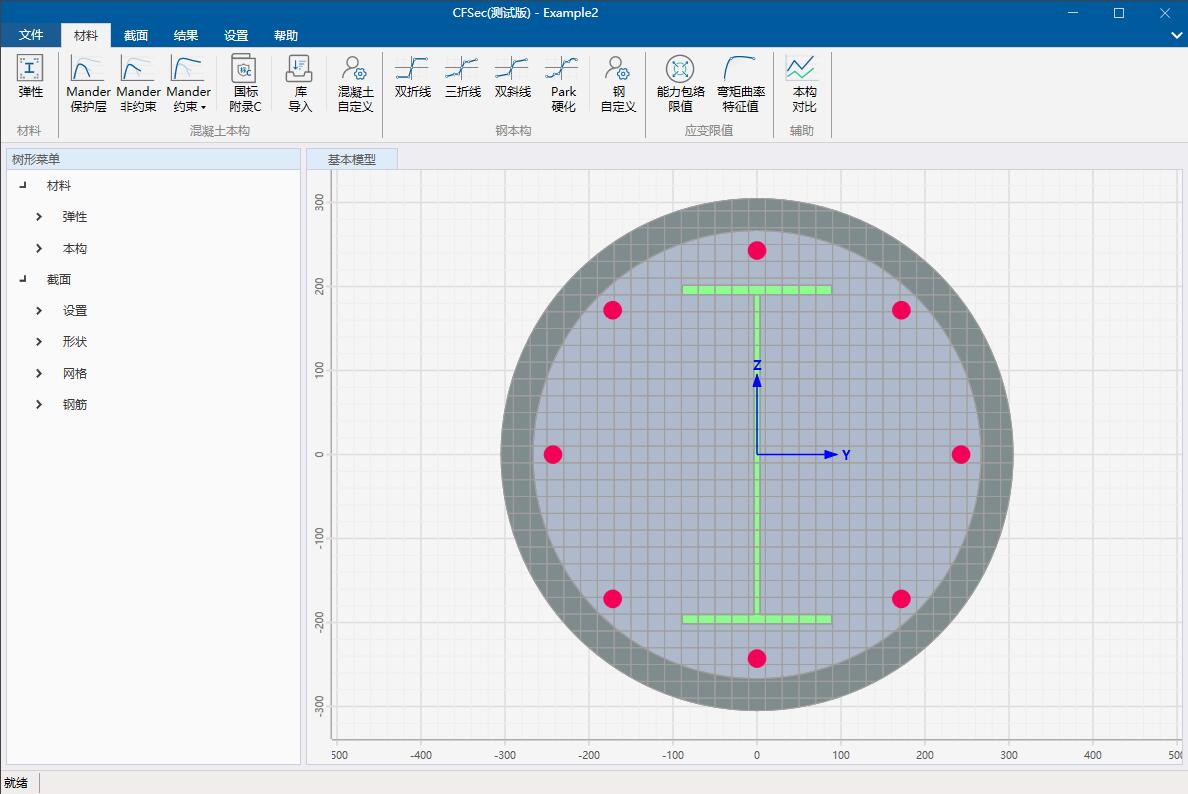Viewport: 1188px width, 794px height.
Task: Open the 文件 menu
Action: pyautogui.click(x=31, y=36)
